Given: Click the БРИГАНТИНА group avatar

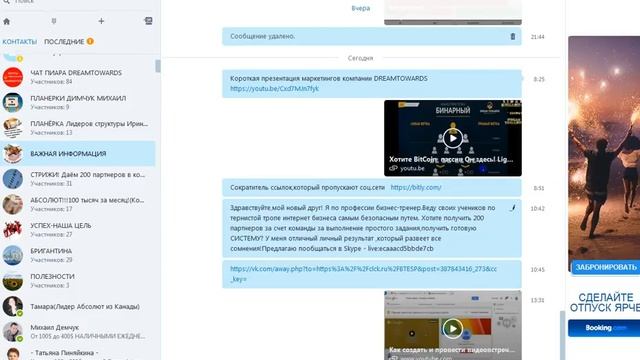Looking at the screenshot, I should (13, 255).
